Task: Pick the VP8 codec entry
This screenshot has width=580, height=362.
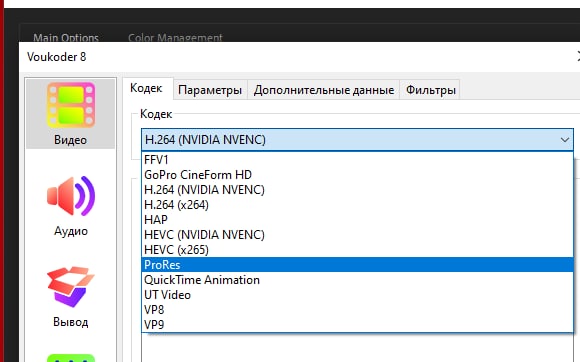Action: pyautogui.click(x=357, y=309)
